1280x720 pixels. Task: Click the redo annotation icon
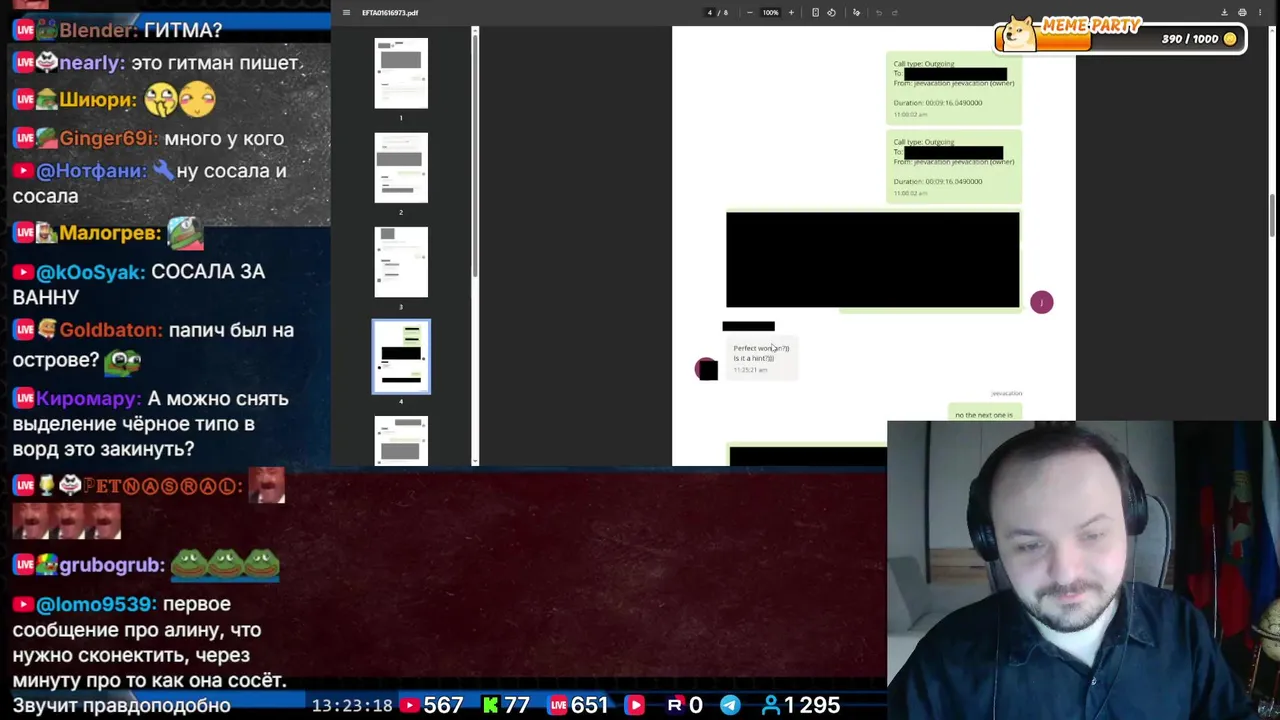pos(895,13)
